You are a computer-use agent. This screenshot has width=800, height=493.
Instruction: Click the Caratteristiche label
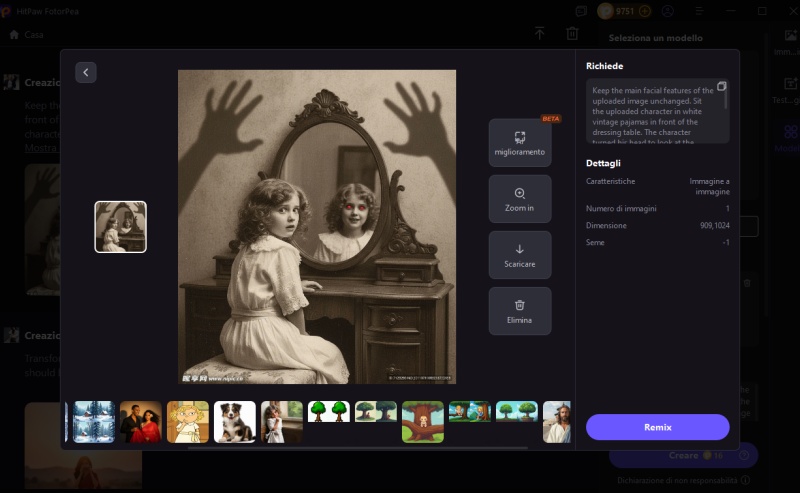(611, 181)
